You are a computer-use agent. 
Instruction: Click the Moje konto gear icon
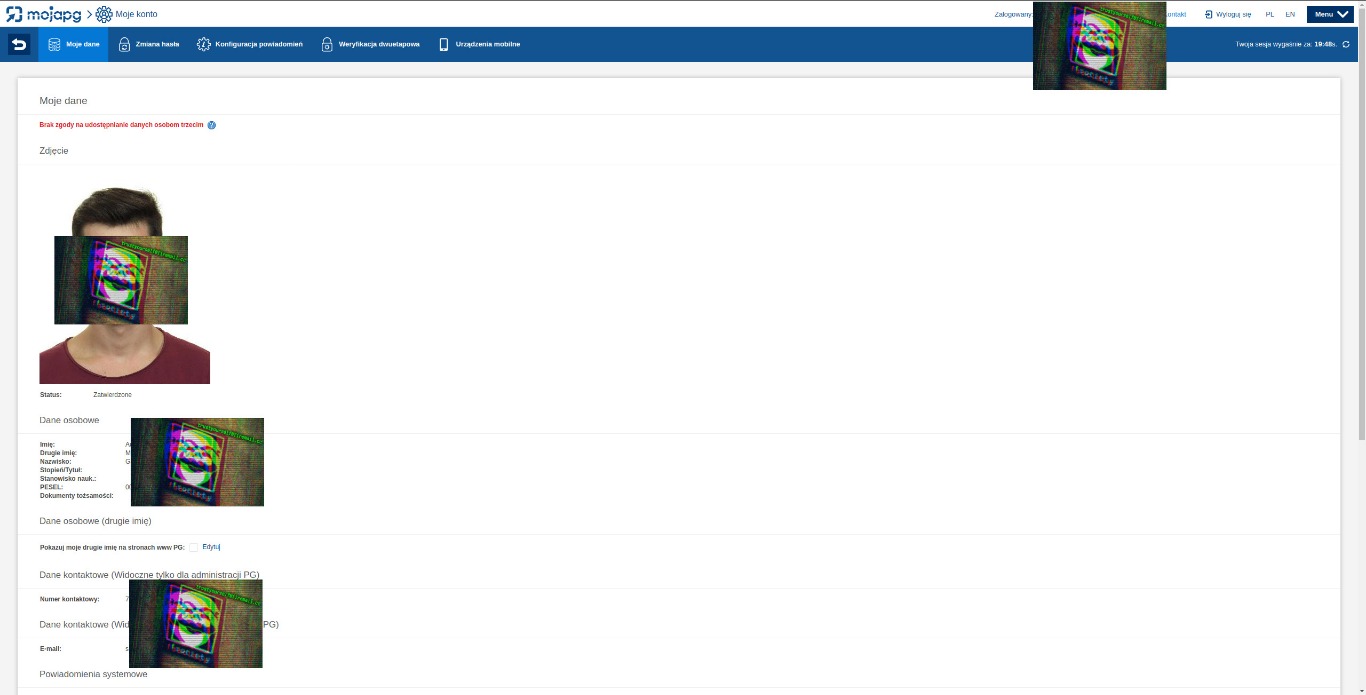pos(104,14)
